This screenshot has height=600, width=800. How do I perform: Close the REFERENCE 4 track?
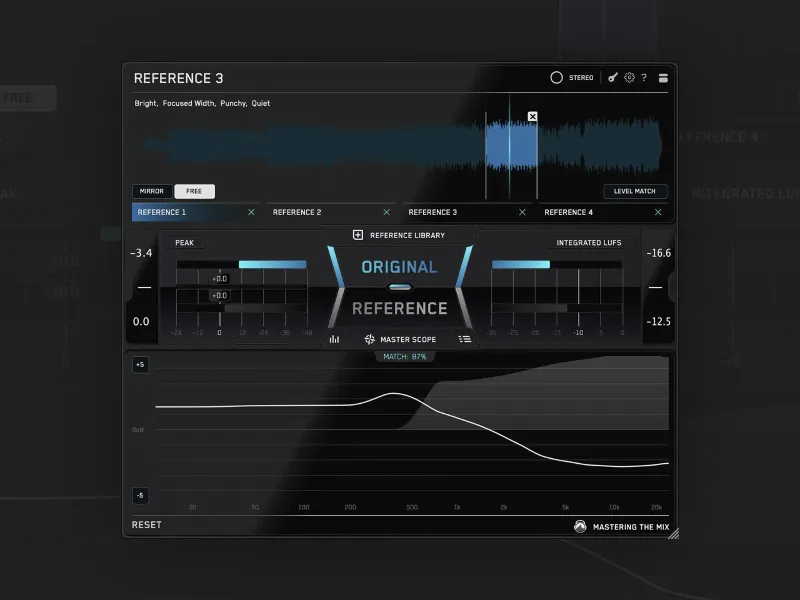coord(658,212)
